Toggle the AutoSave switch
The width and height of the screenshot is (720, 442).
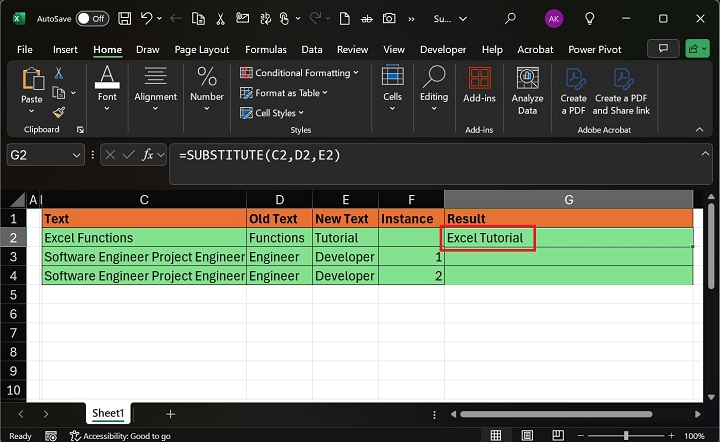(92, 18)
